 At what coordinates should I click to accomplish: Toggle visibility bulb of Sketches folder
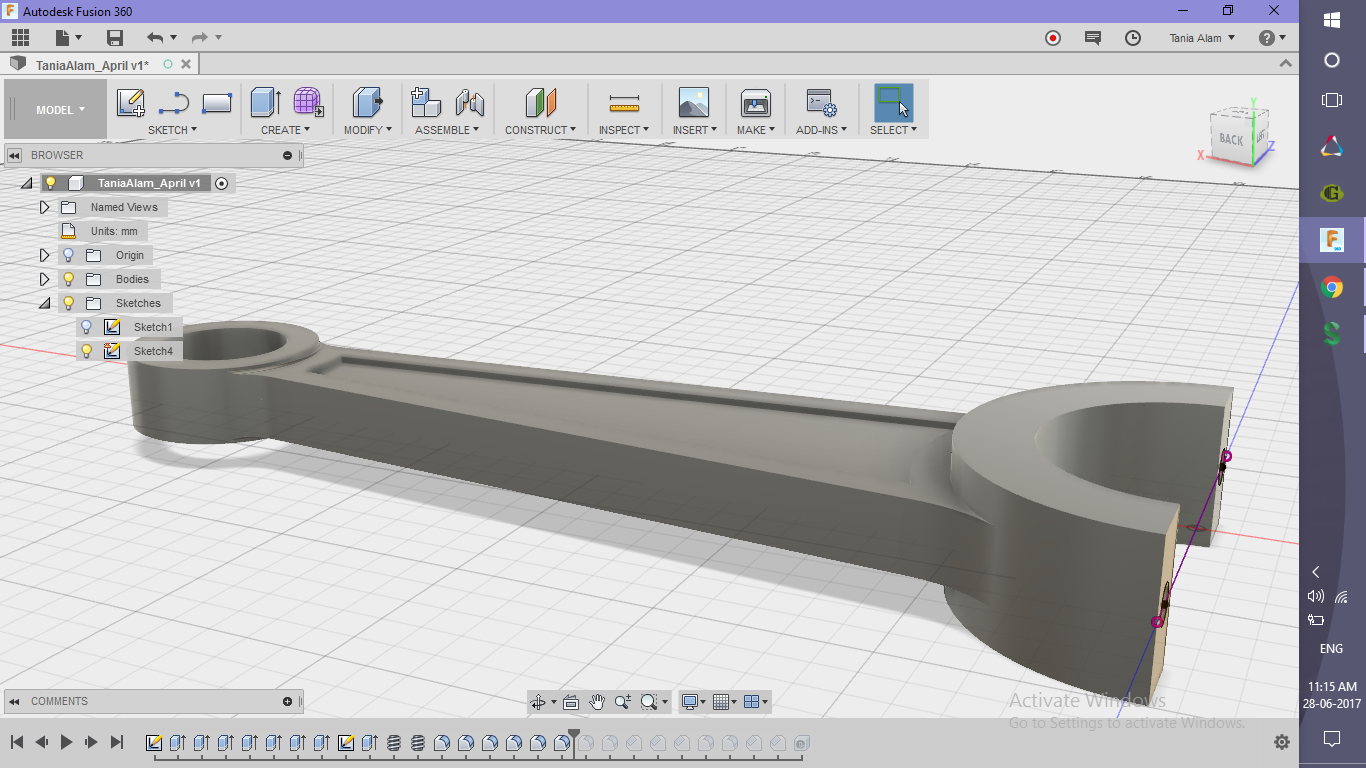[x=69, y=303]
